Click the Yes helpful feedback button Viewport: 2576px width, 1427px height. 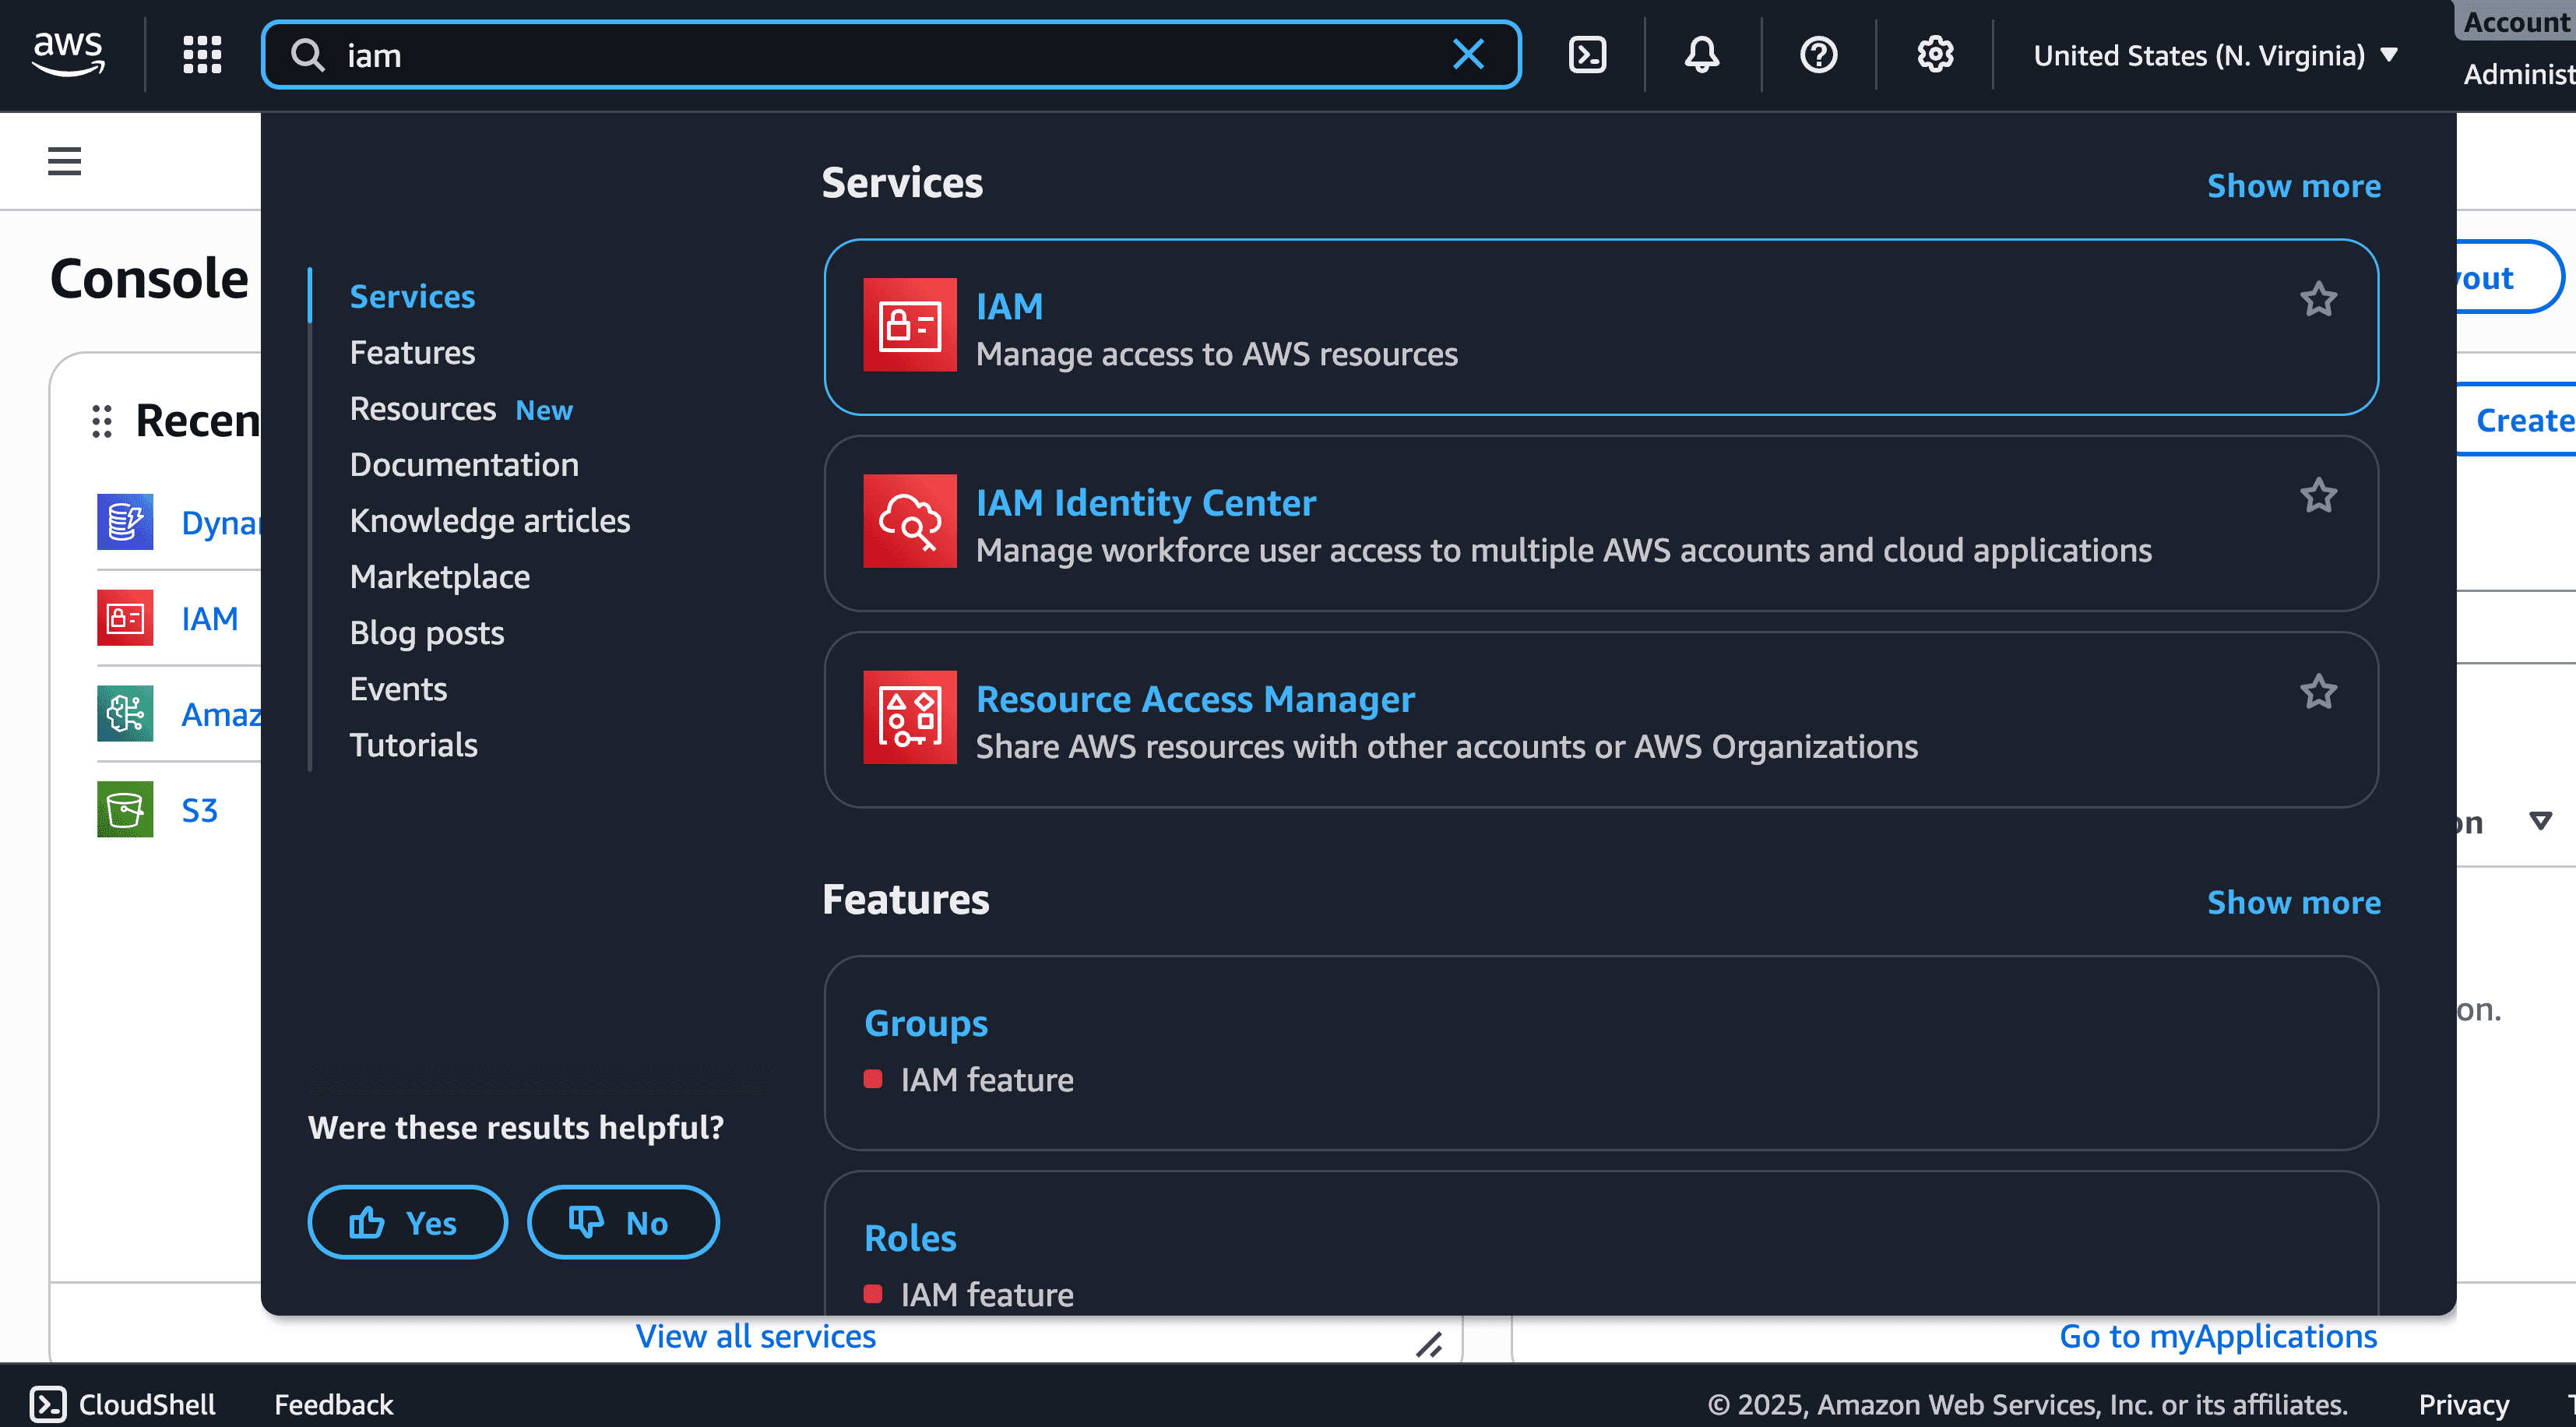[407, 1222]
